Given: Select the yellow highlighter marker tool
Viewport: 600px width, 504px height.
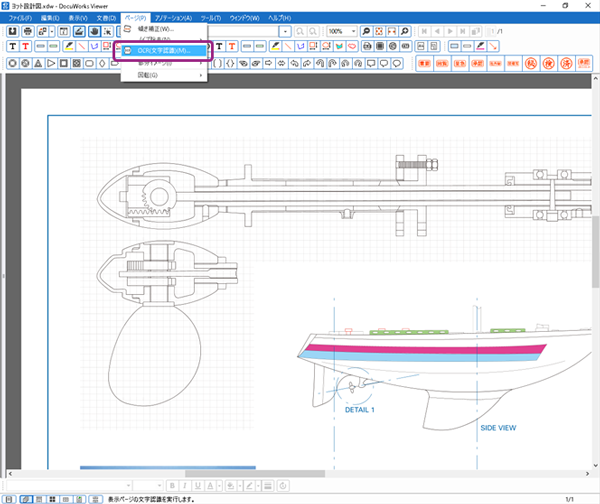Looking at the screenshot, I should tap(69, 47).
